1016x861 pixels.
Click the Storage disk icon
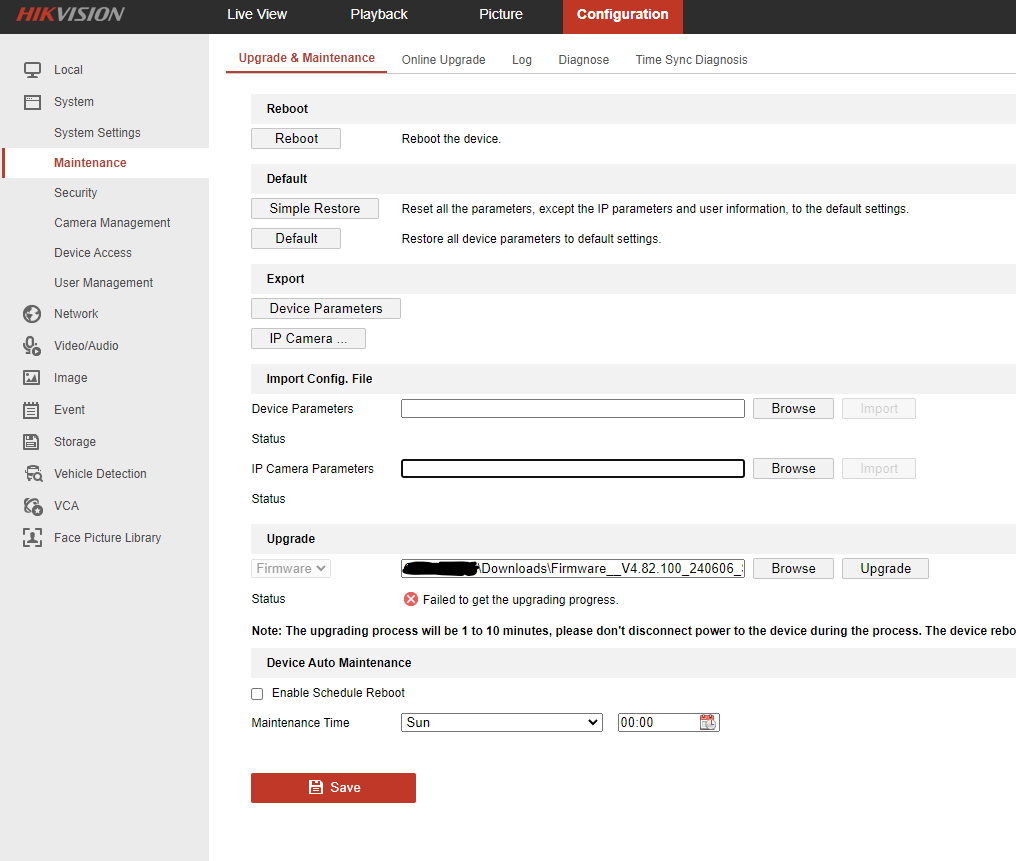pos(32,442)
